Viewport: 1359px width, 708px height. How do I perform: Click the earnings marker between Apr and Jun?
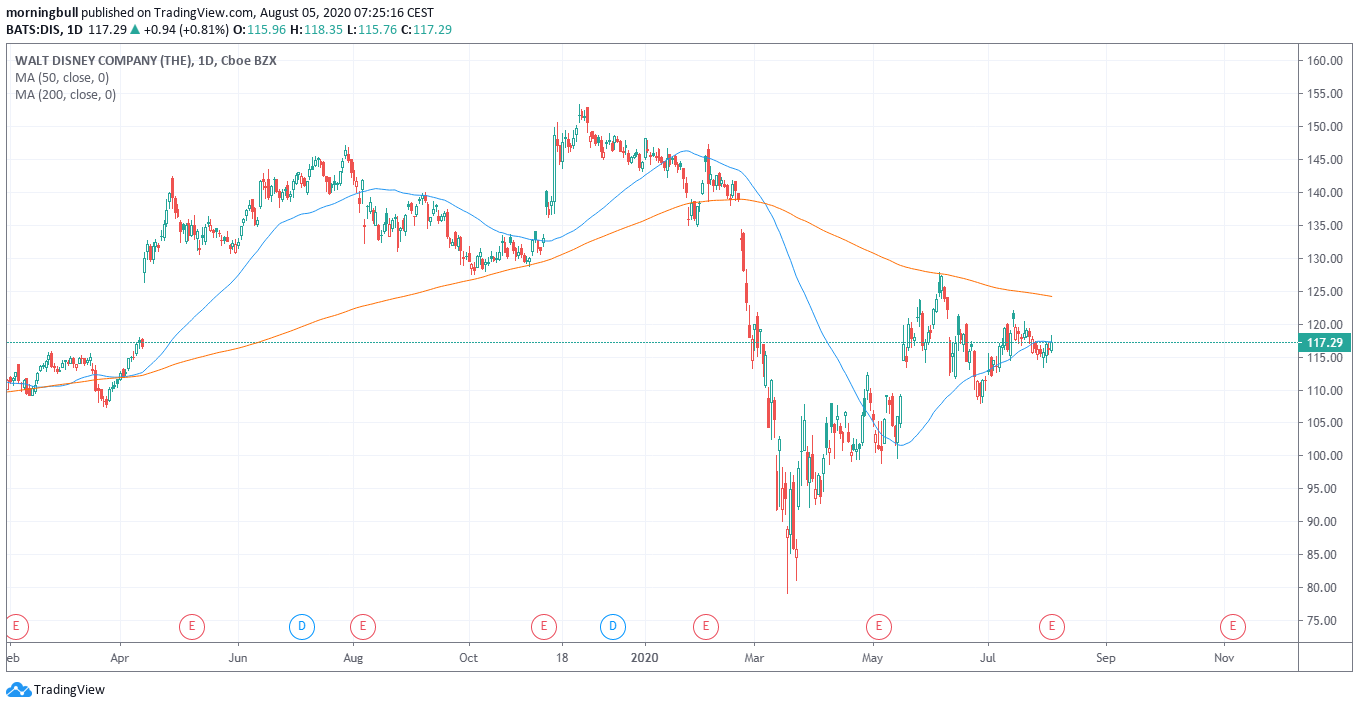click(x=191, y=627)
